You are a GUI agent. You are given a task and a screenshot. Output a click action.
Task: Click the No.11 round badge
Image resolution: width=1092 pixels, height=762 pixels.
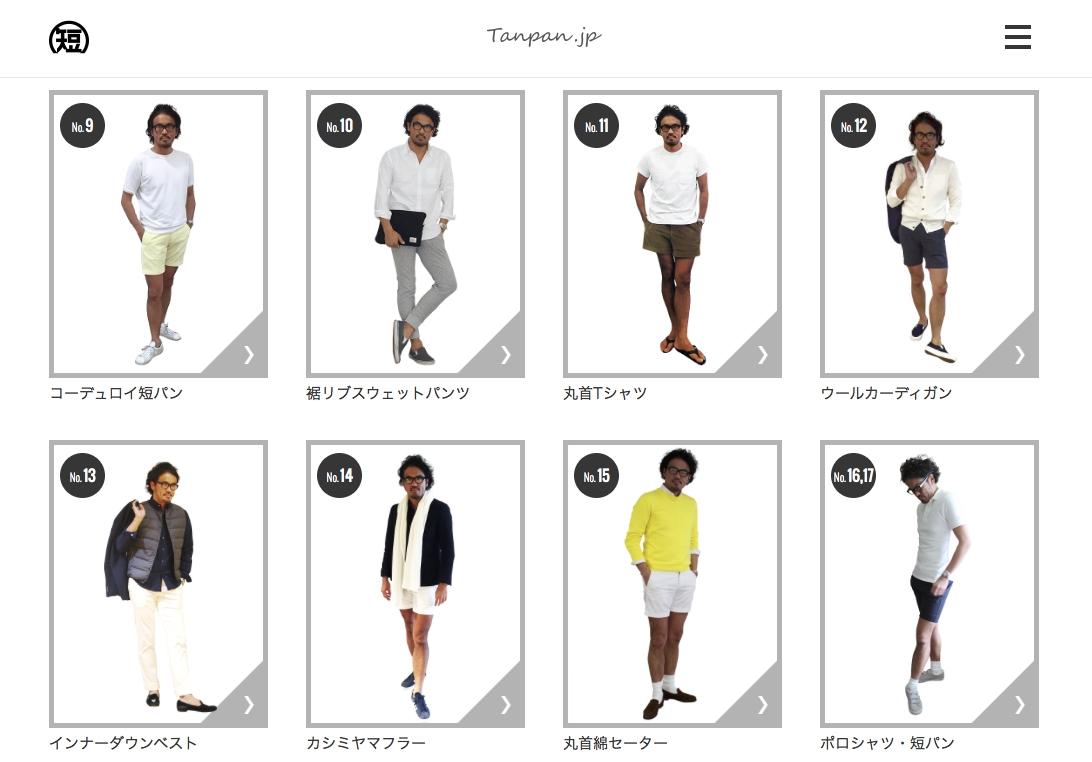pyautogui.click(x=597, y=126)
